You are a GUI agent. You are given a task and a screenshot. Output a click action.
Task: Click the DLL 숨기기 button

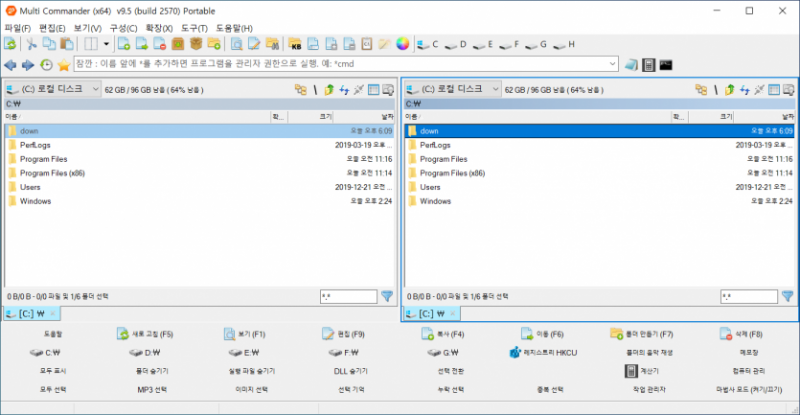point(351,371)
